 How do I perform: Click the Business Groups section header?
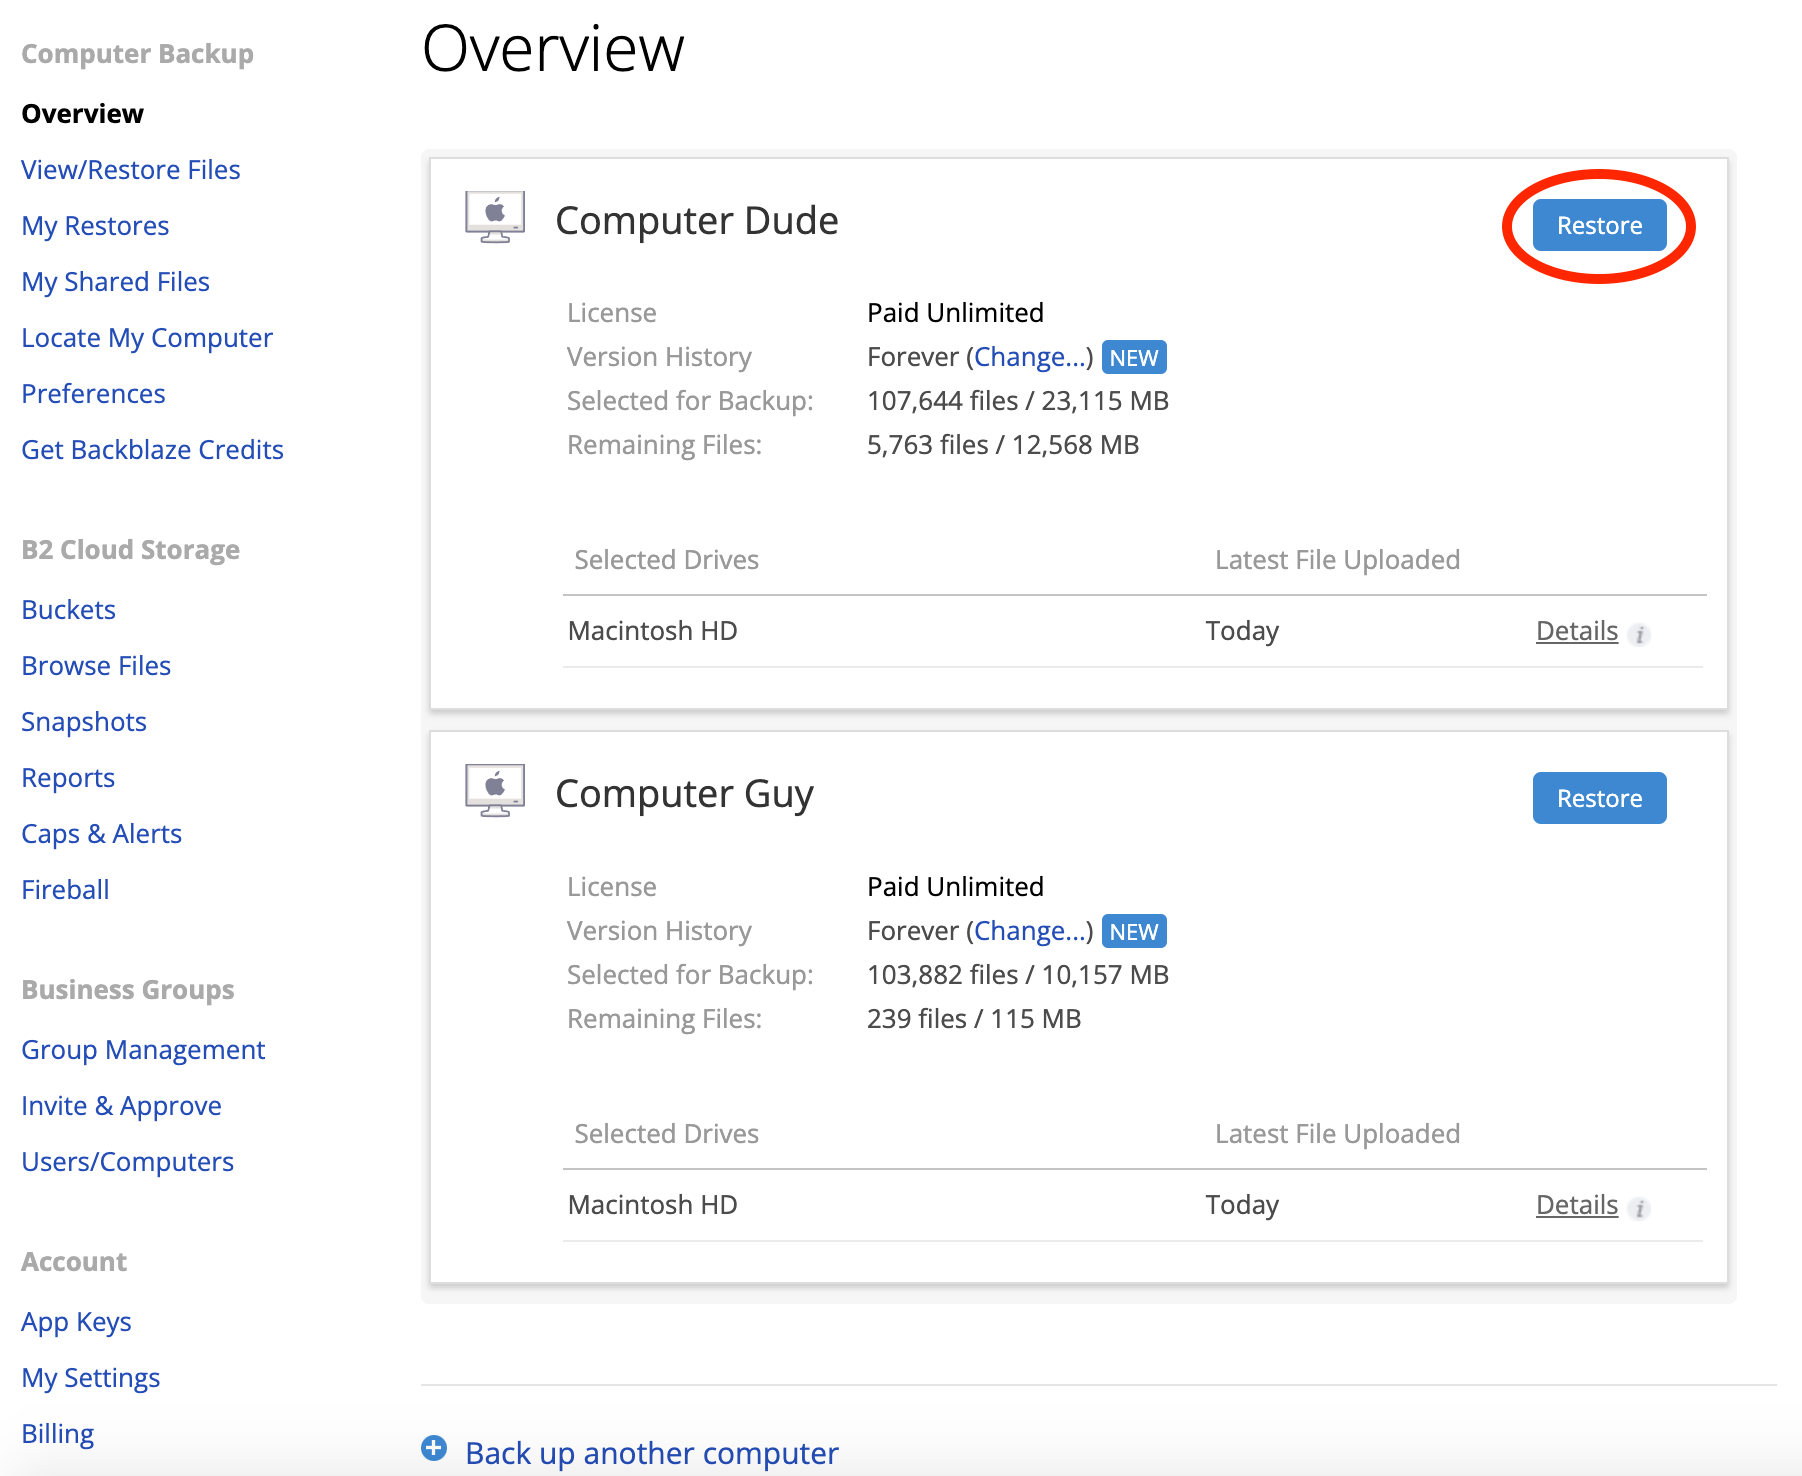pyautogui.click(x=128, y=990)
